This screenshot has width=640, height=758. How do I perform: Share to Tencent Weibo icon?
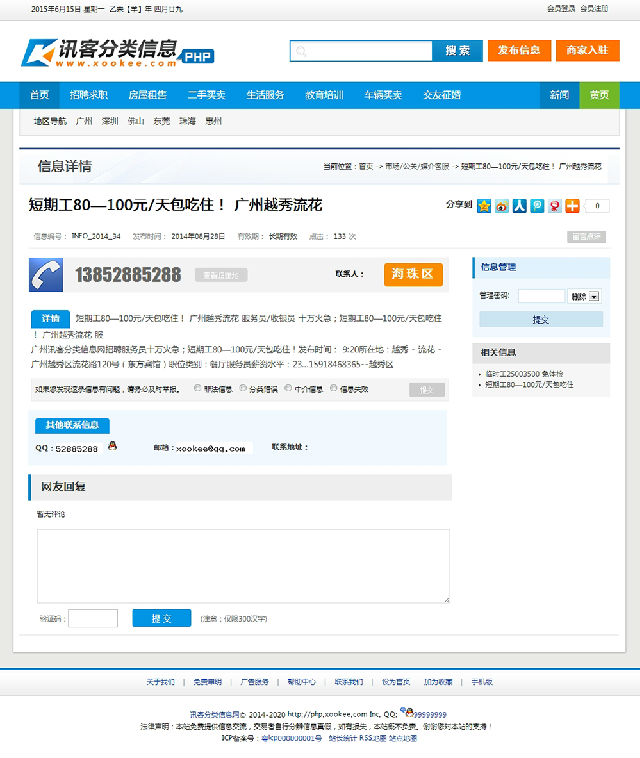click(537, 206)
